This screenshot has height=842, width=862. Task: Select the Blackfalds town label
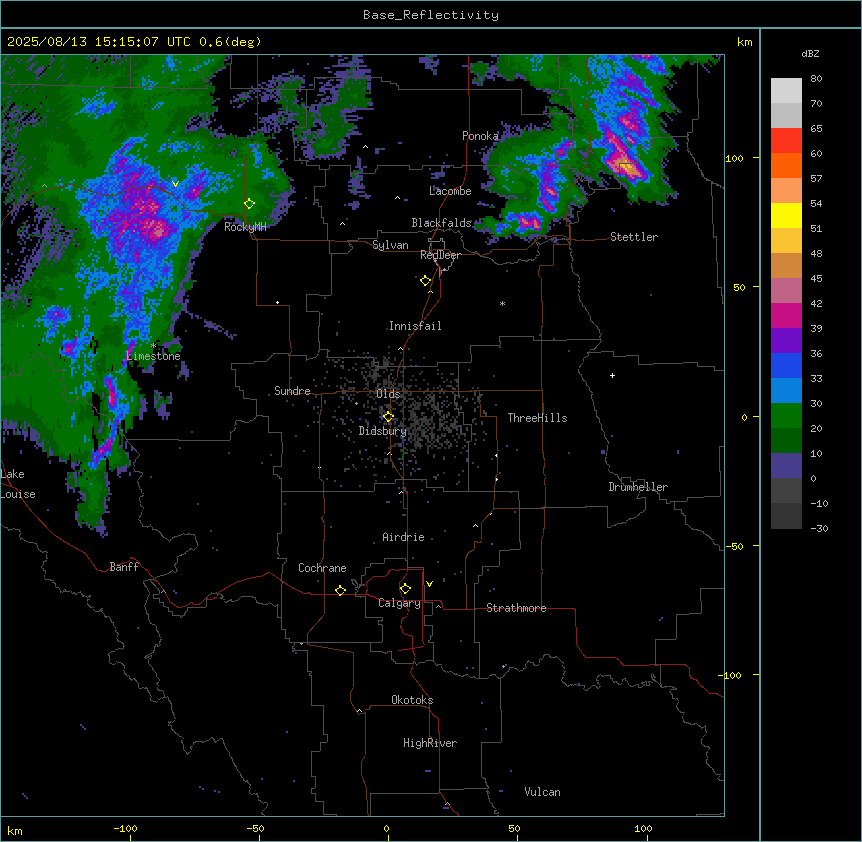(x=441, y=223)
